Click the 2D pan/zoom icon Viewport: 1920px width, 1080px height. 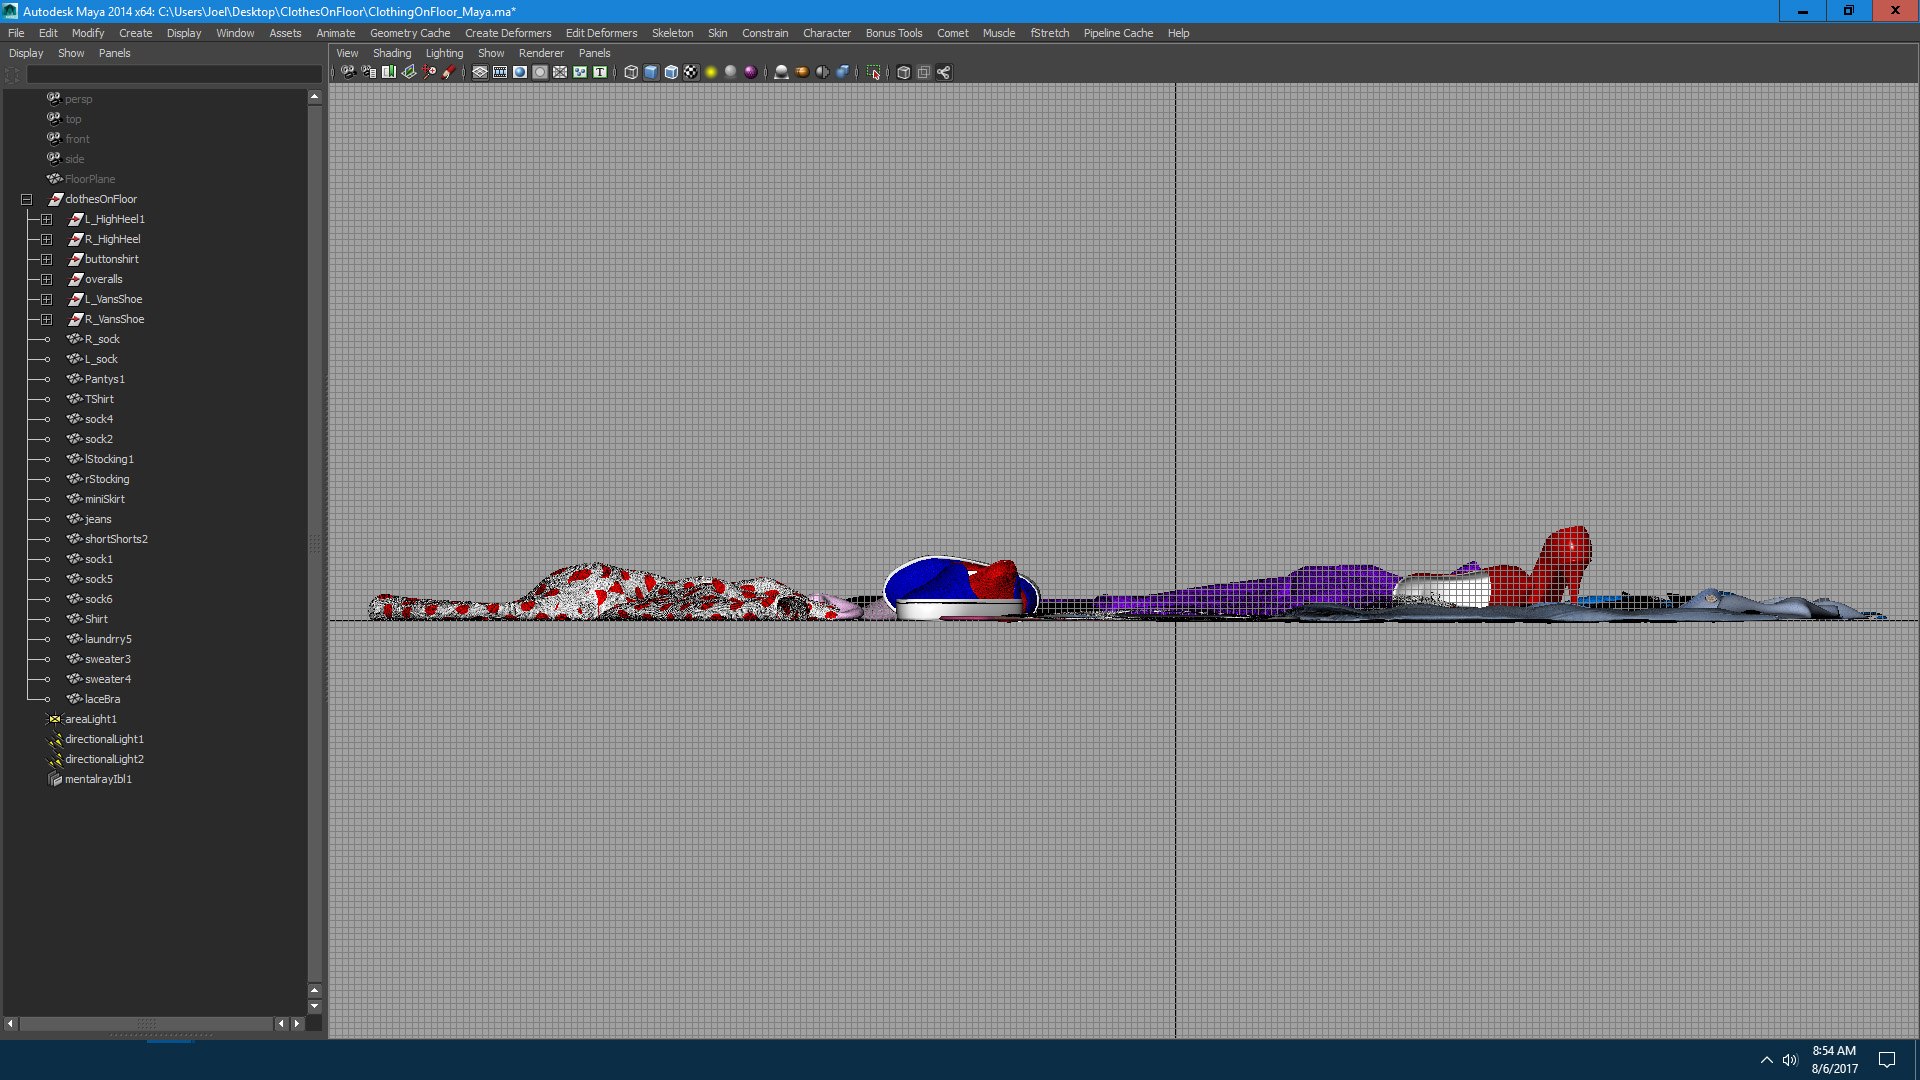tap(429, 72)
